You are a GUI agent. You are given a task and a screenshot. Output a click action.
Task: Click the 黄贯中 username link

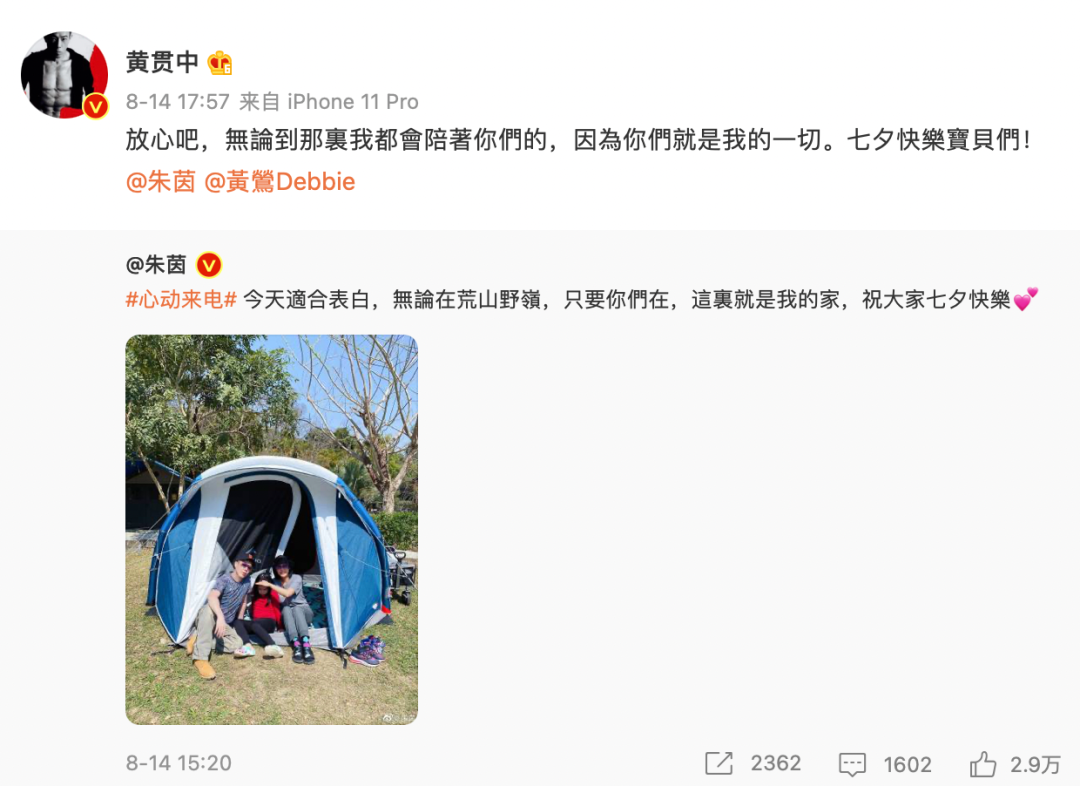click(162, 63)
